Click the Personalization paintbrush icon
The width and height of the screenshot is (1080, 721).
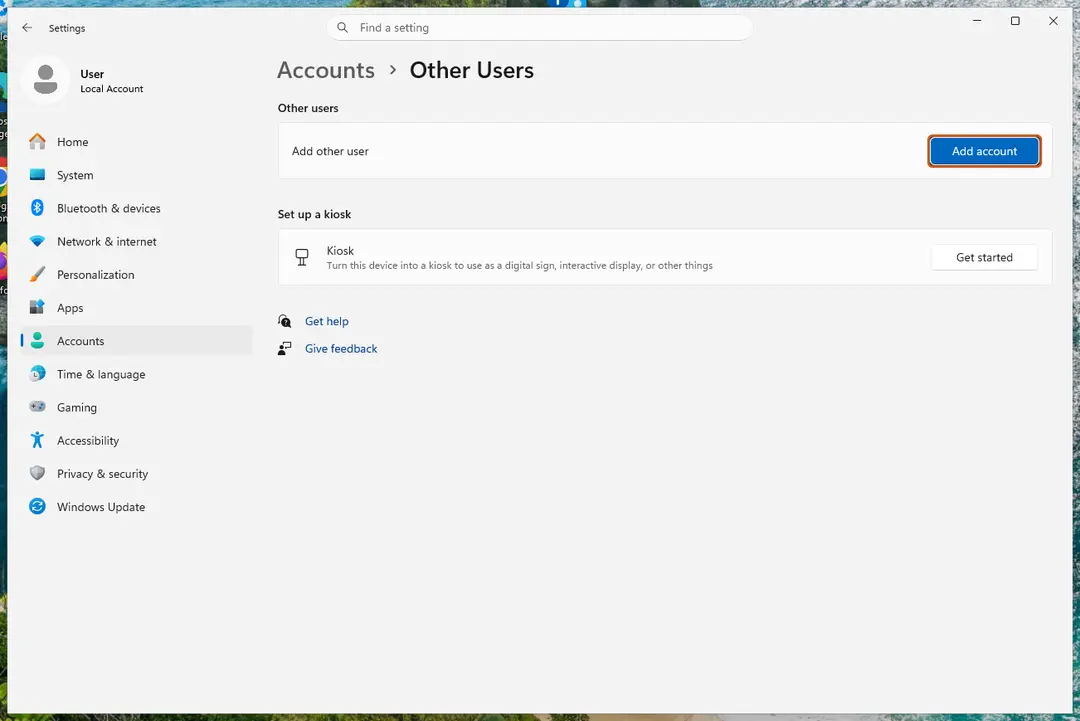(x=37, y=274)
